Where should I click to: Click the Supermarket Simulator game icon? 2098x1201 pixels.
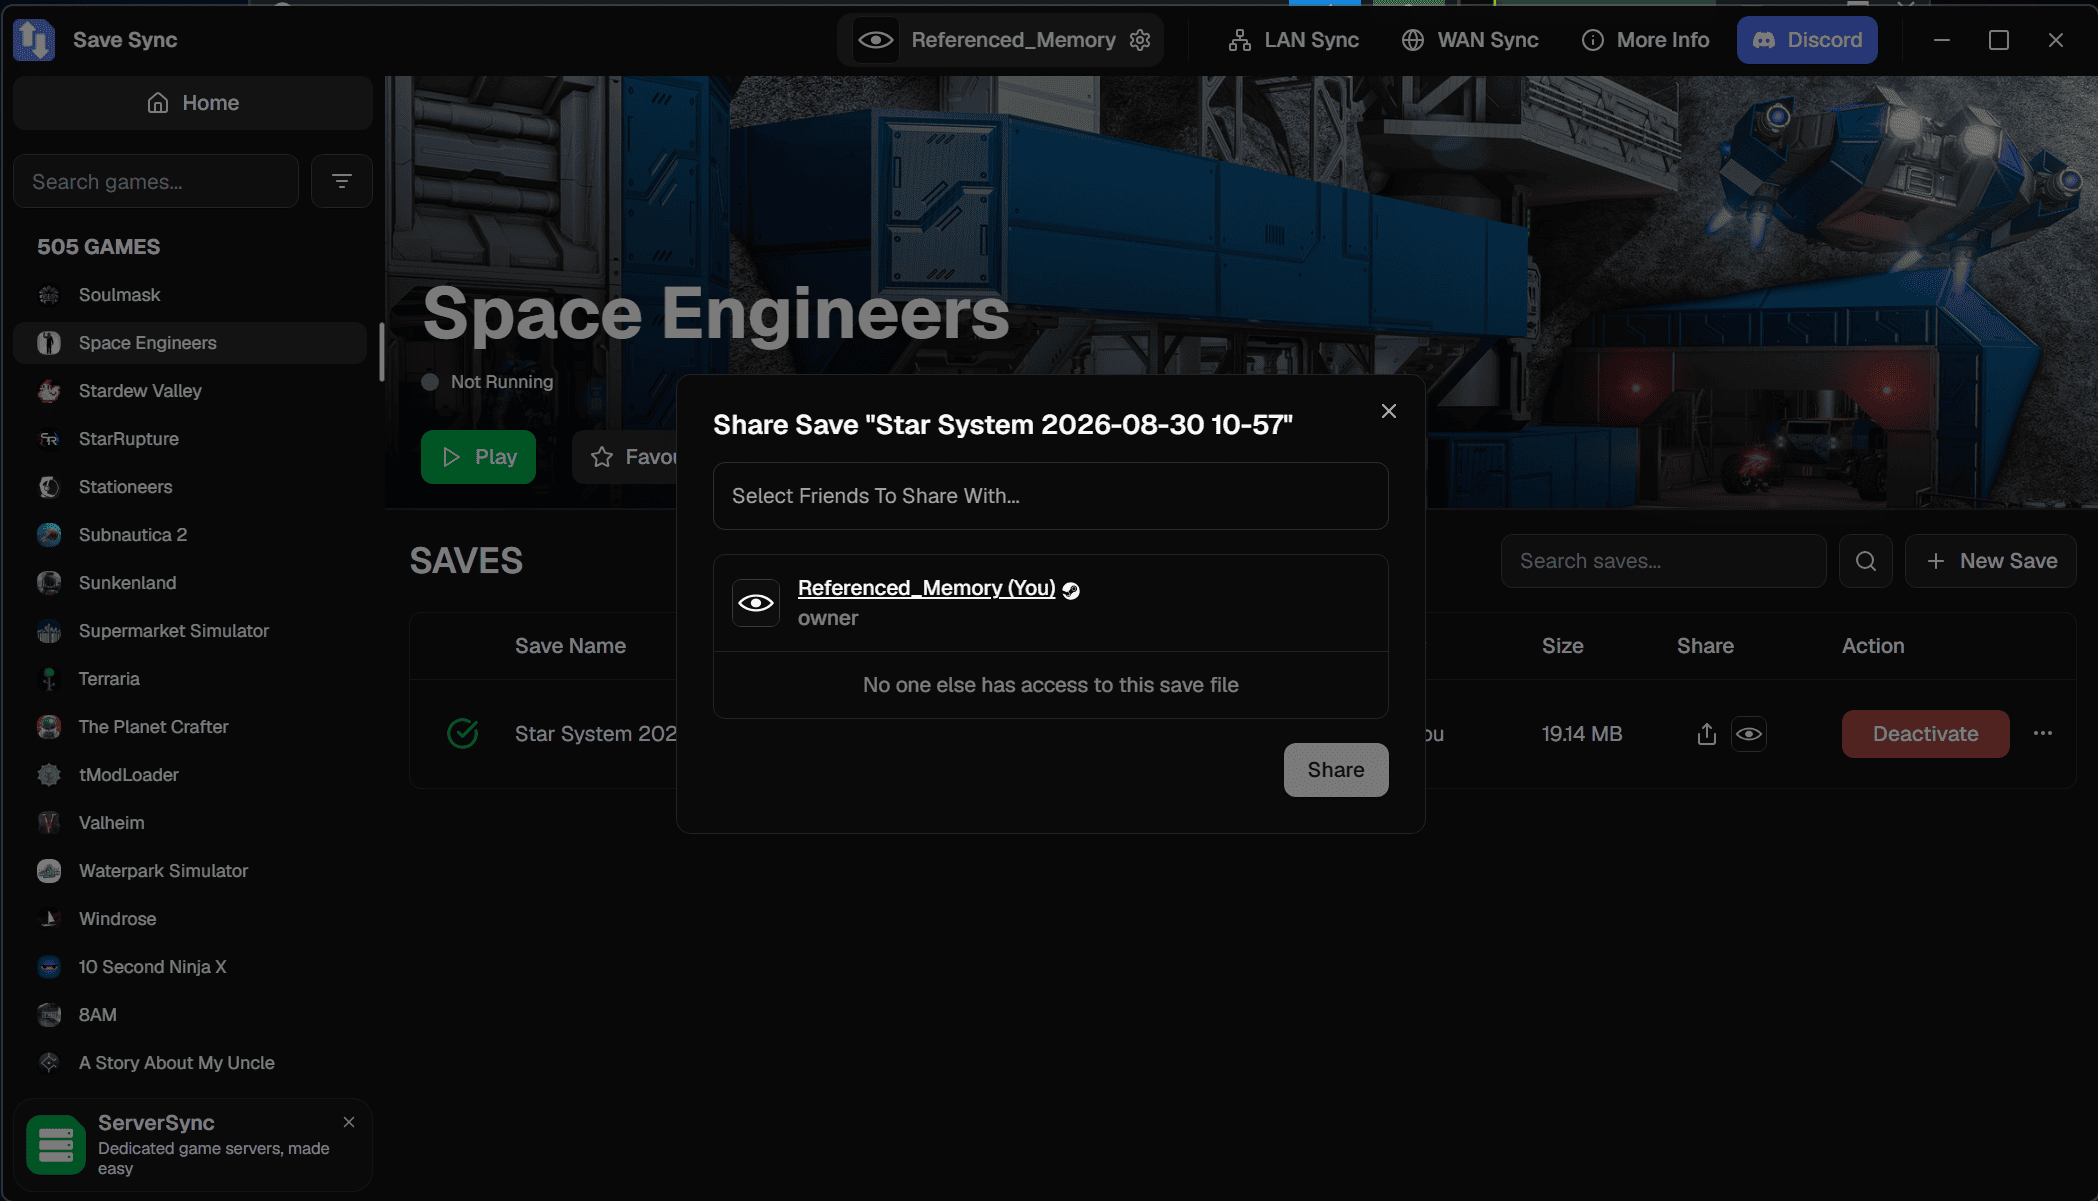tap(49, 631)
